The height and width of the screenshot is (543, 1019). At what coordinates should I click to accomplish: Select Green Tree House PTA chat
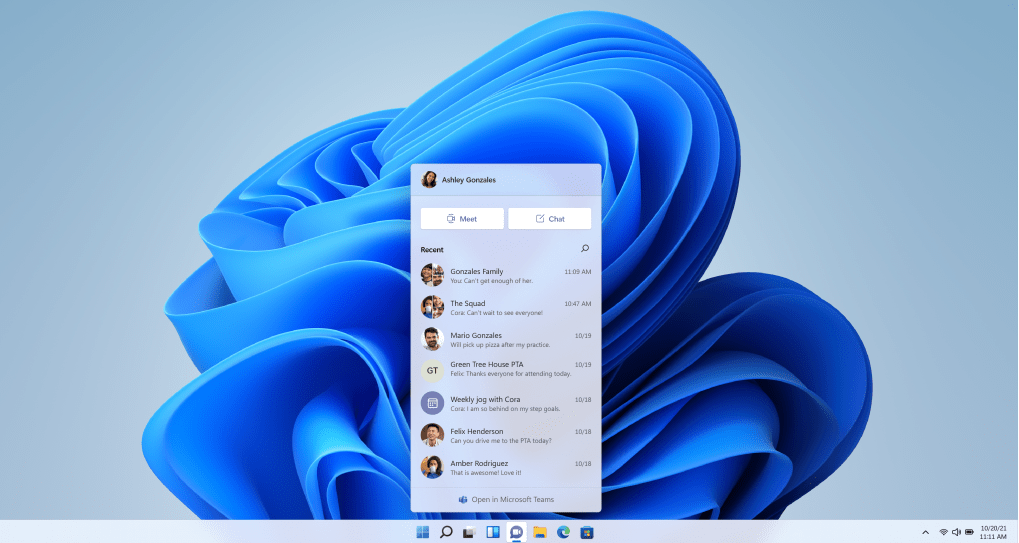(506, 370)
